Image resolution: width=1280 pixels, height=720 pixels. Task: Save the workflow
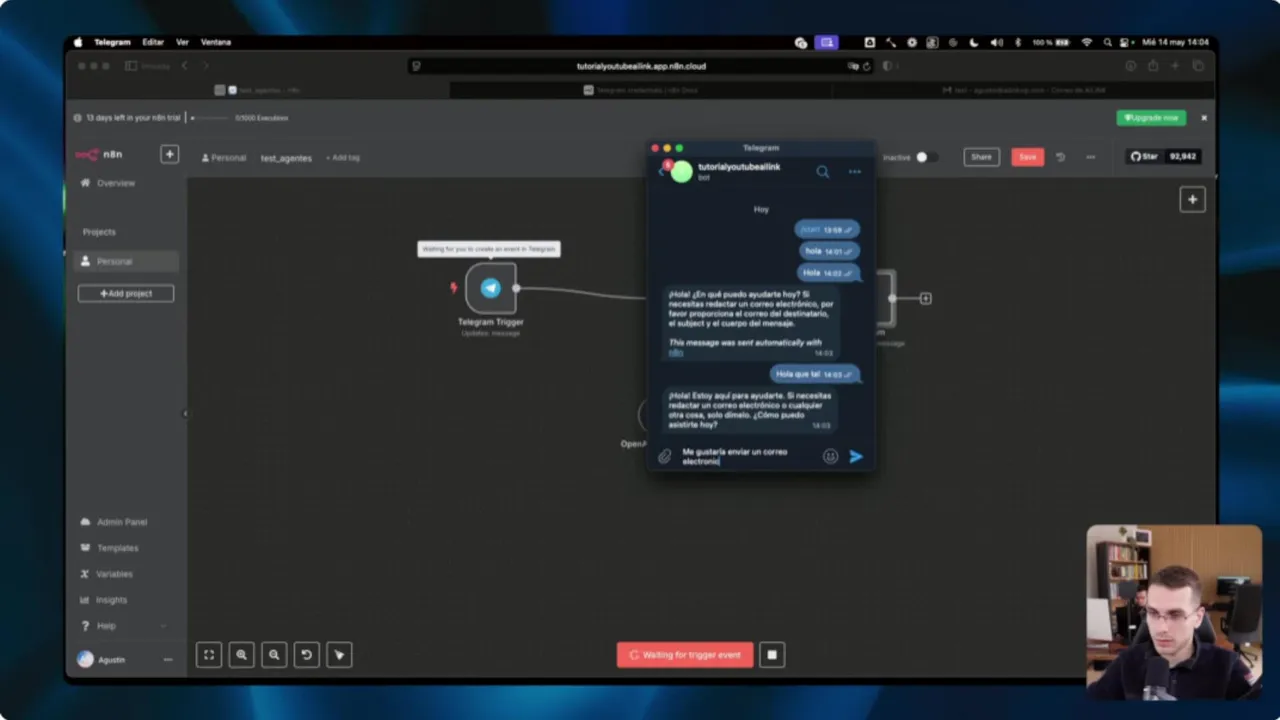(x=1027, y=157)
